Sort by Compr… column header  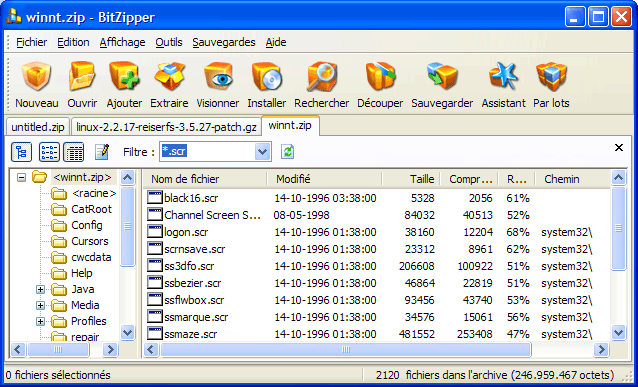tap(468, 179)
